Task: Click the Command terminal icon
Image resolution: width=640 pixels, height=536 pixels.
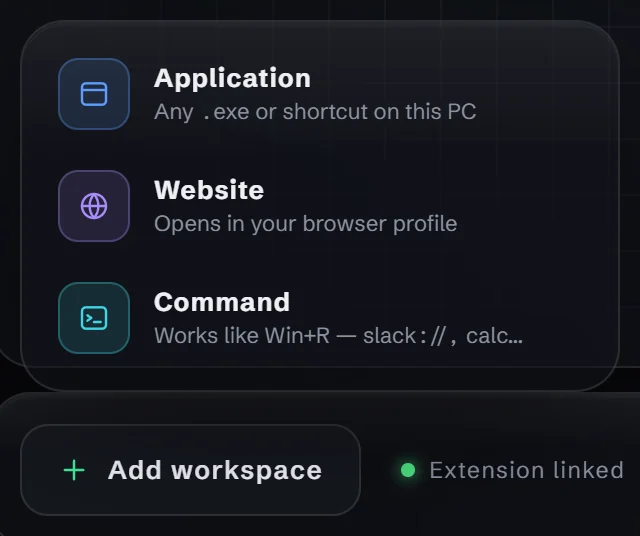Action: [x=94, y=318]
